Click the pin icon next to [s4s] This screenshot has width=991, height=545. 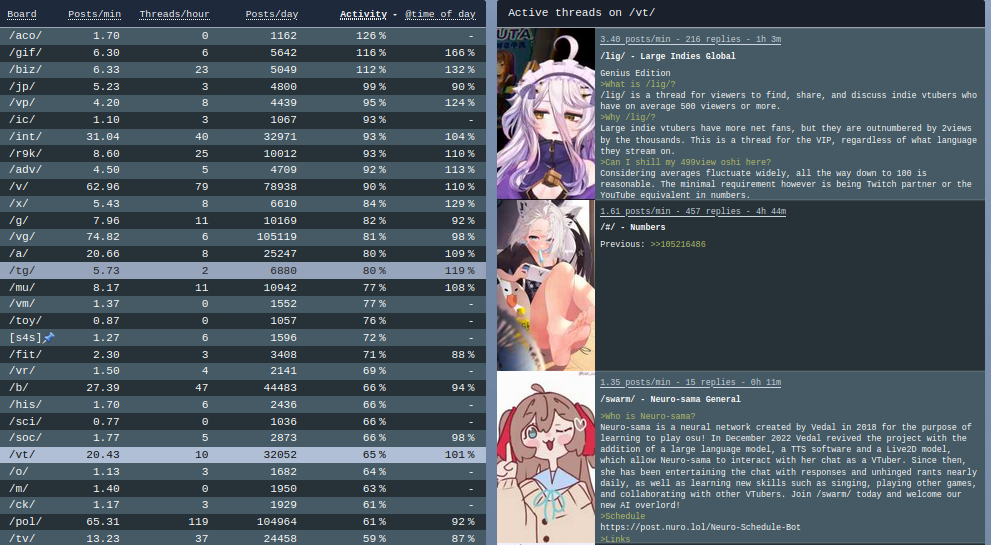coord(49,338)
